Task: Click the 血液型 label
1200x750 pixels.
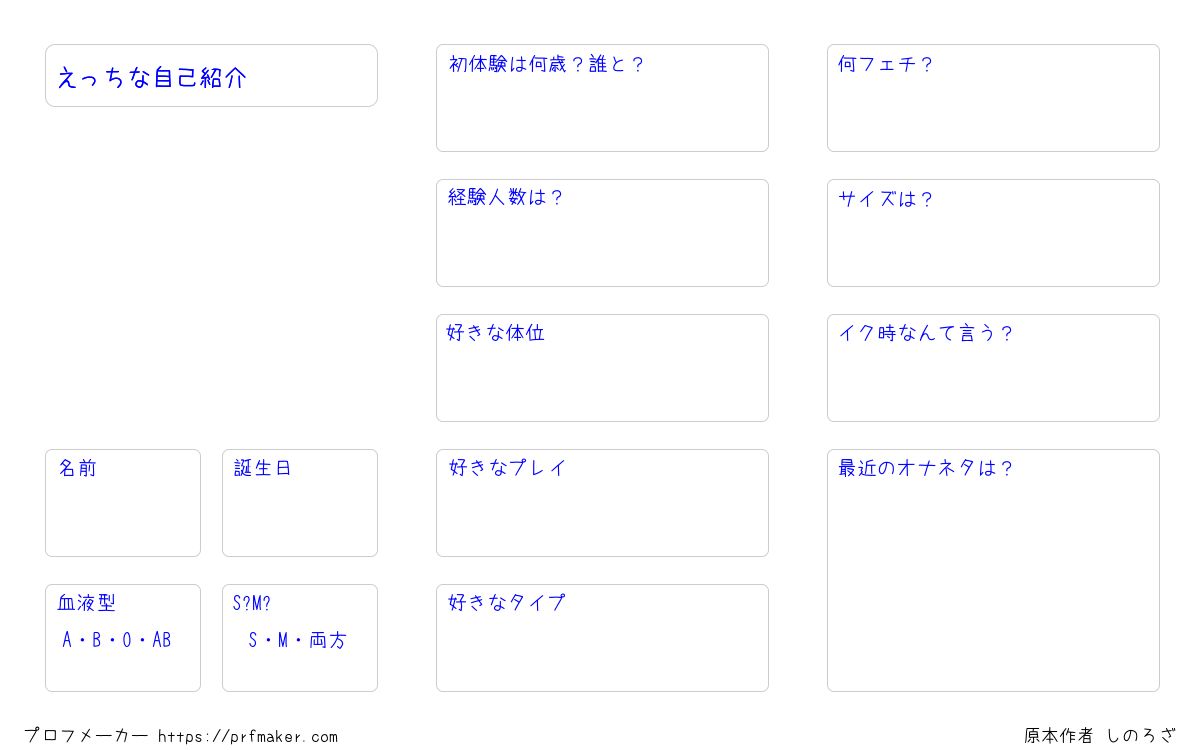Action: pos(87,603)
